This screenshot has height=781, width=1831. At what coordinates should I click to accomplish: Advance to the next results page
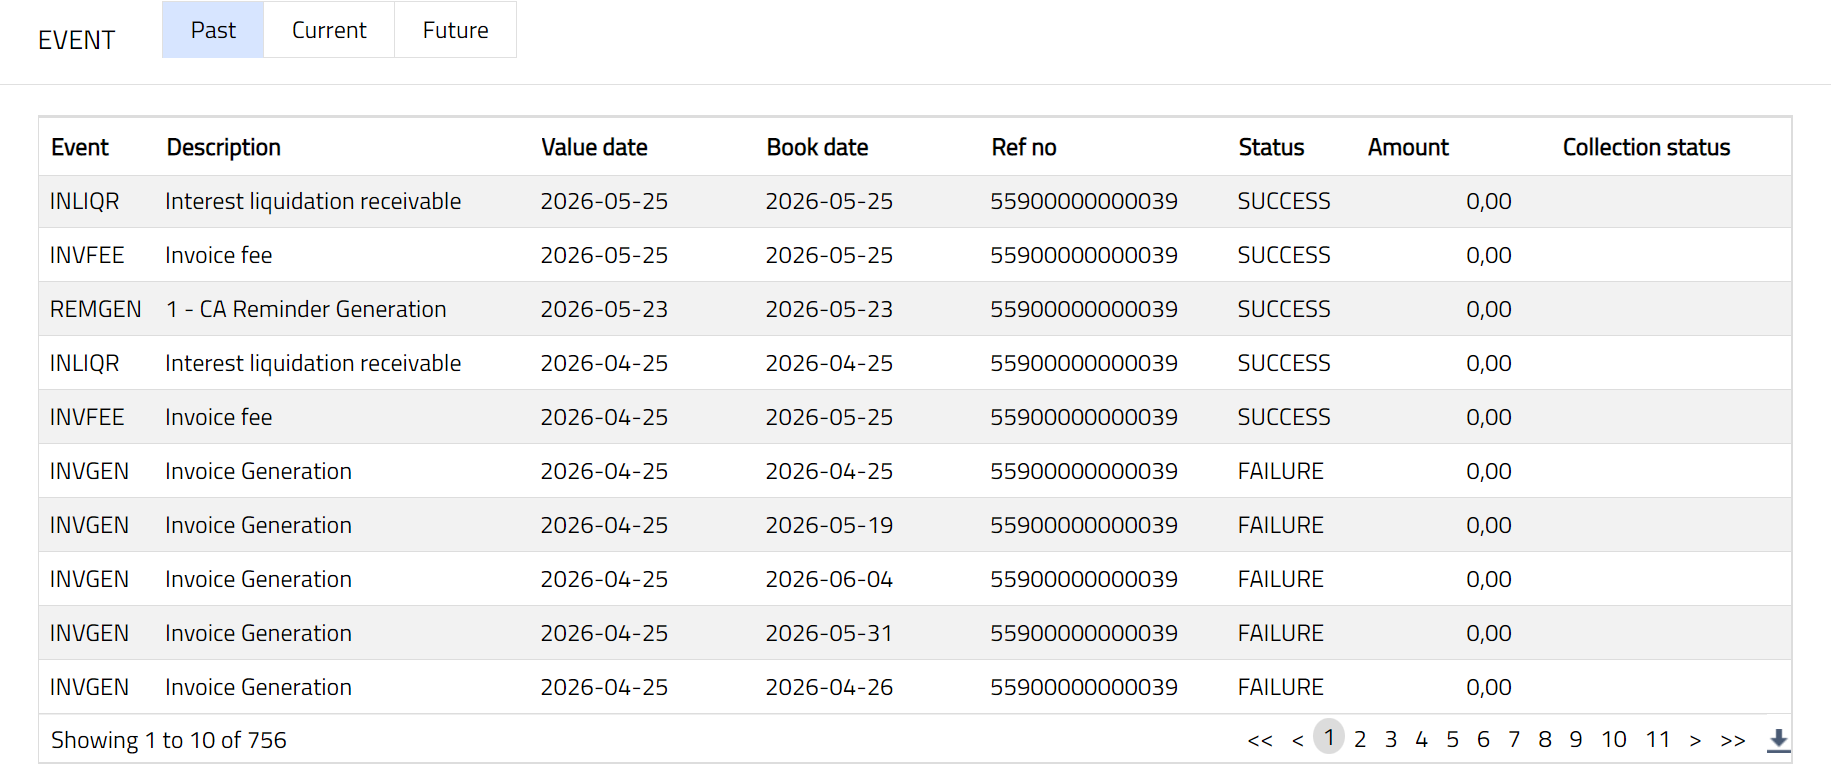click(x=1695, y=740)
